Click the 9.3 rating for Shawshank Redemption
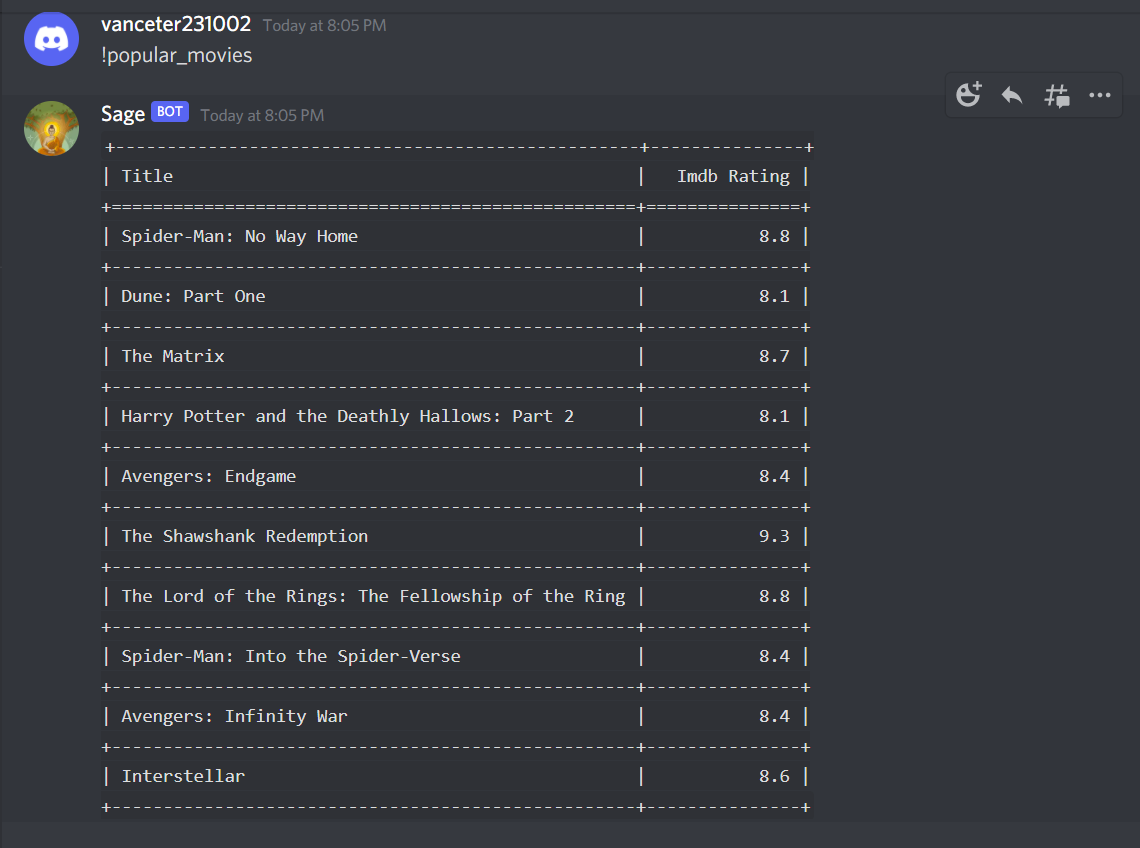This screenshot has width=1140, height=848. 774,537
